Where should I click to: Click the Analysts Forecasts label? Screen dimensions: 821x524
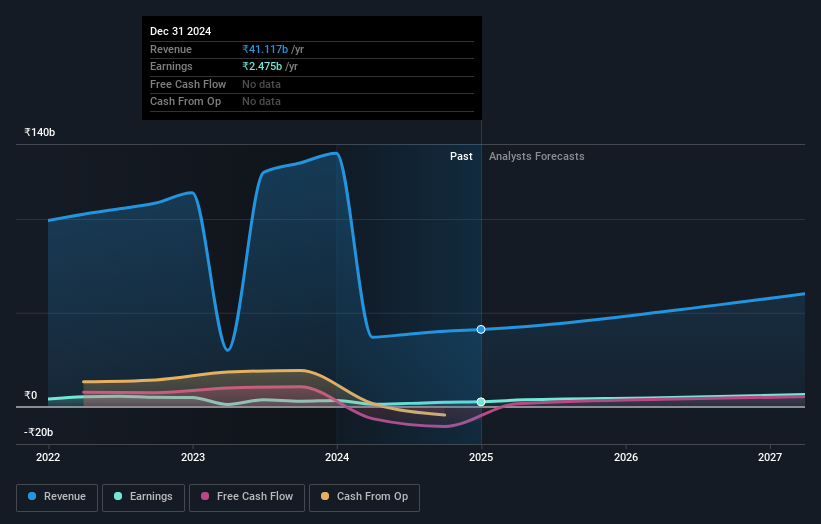click(537, 157)
